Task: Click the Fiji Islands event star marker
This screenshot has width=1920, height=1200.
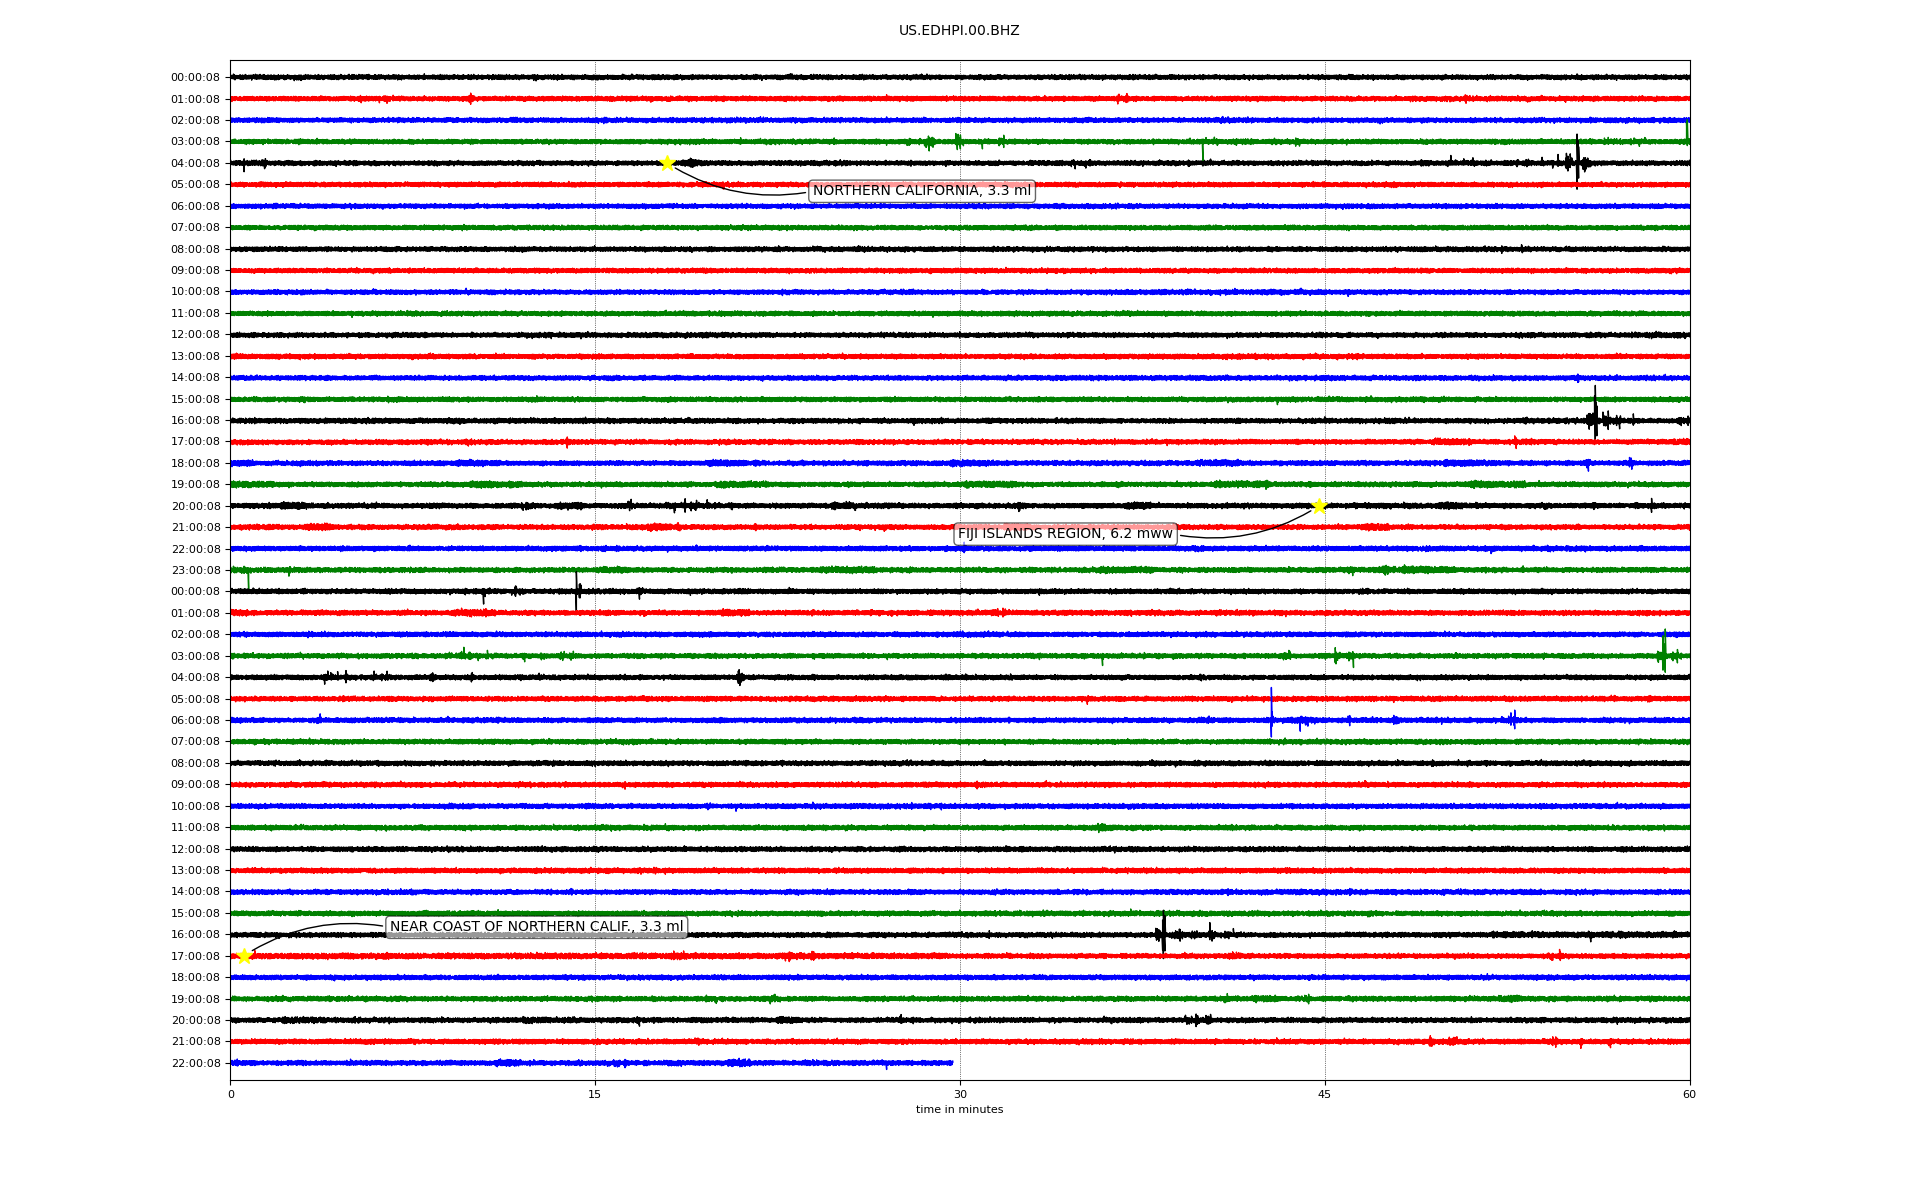Action: (1319, 506)
